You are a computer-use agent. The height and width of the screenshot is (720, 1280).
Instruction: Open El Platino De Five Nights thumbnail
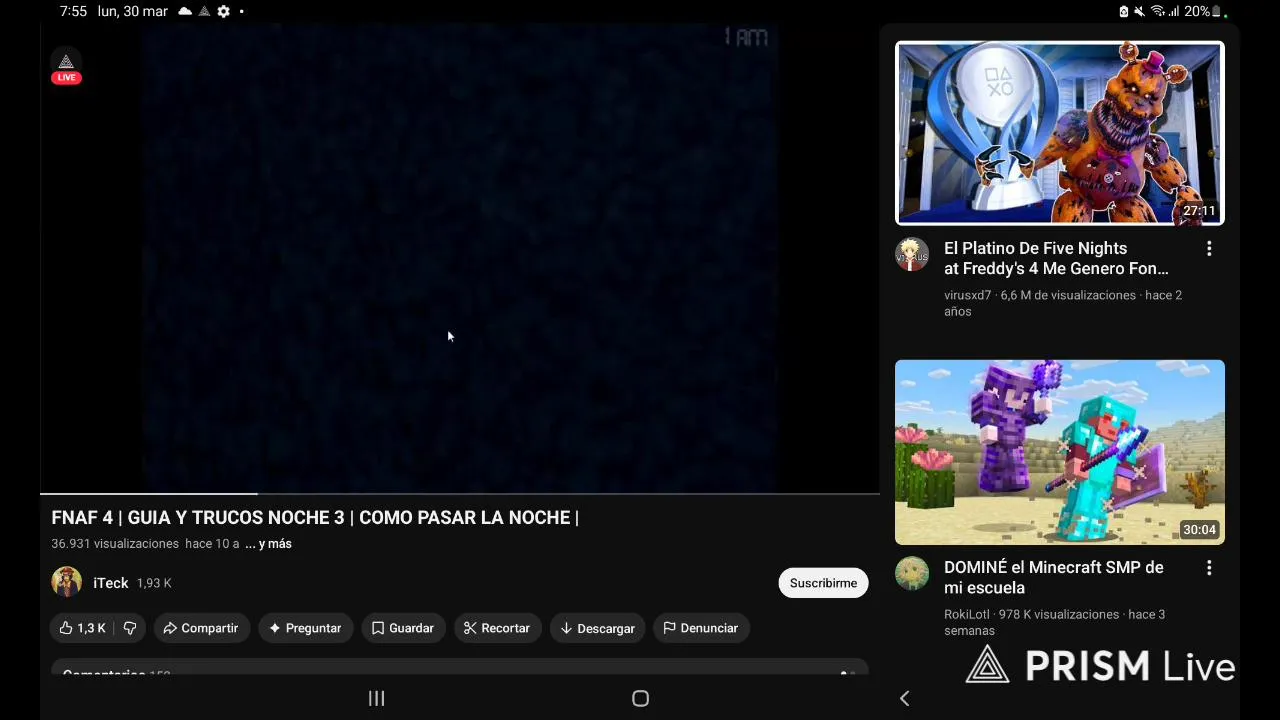[1060, 133]
